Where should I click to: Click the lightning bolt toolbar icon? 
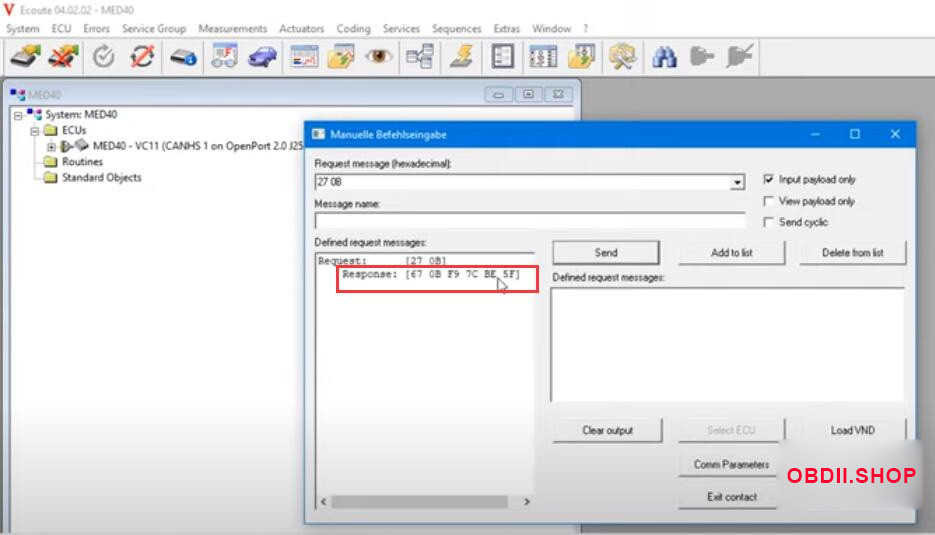point(461,57)
